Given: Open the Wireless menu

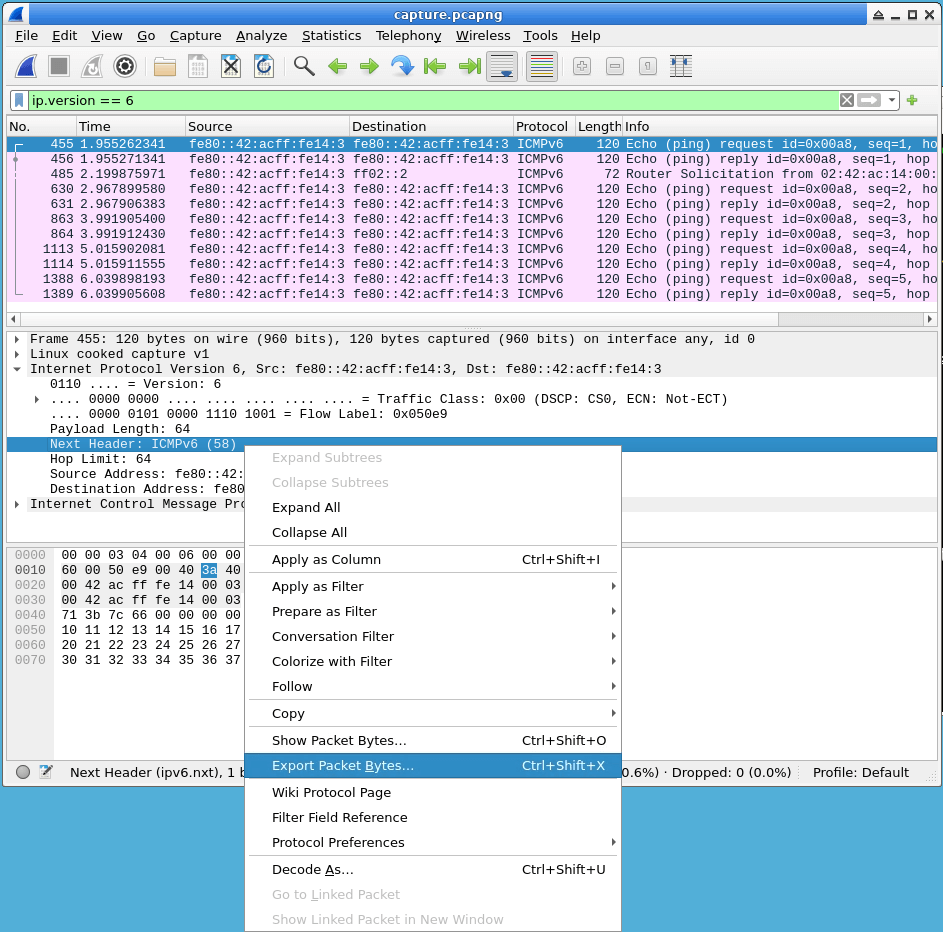Looking at the screenshot, I should pos(483,35).
